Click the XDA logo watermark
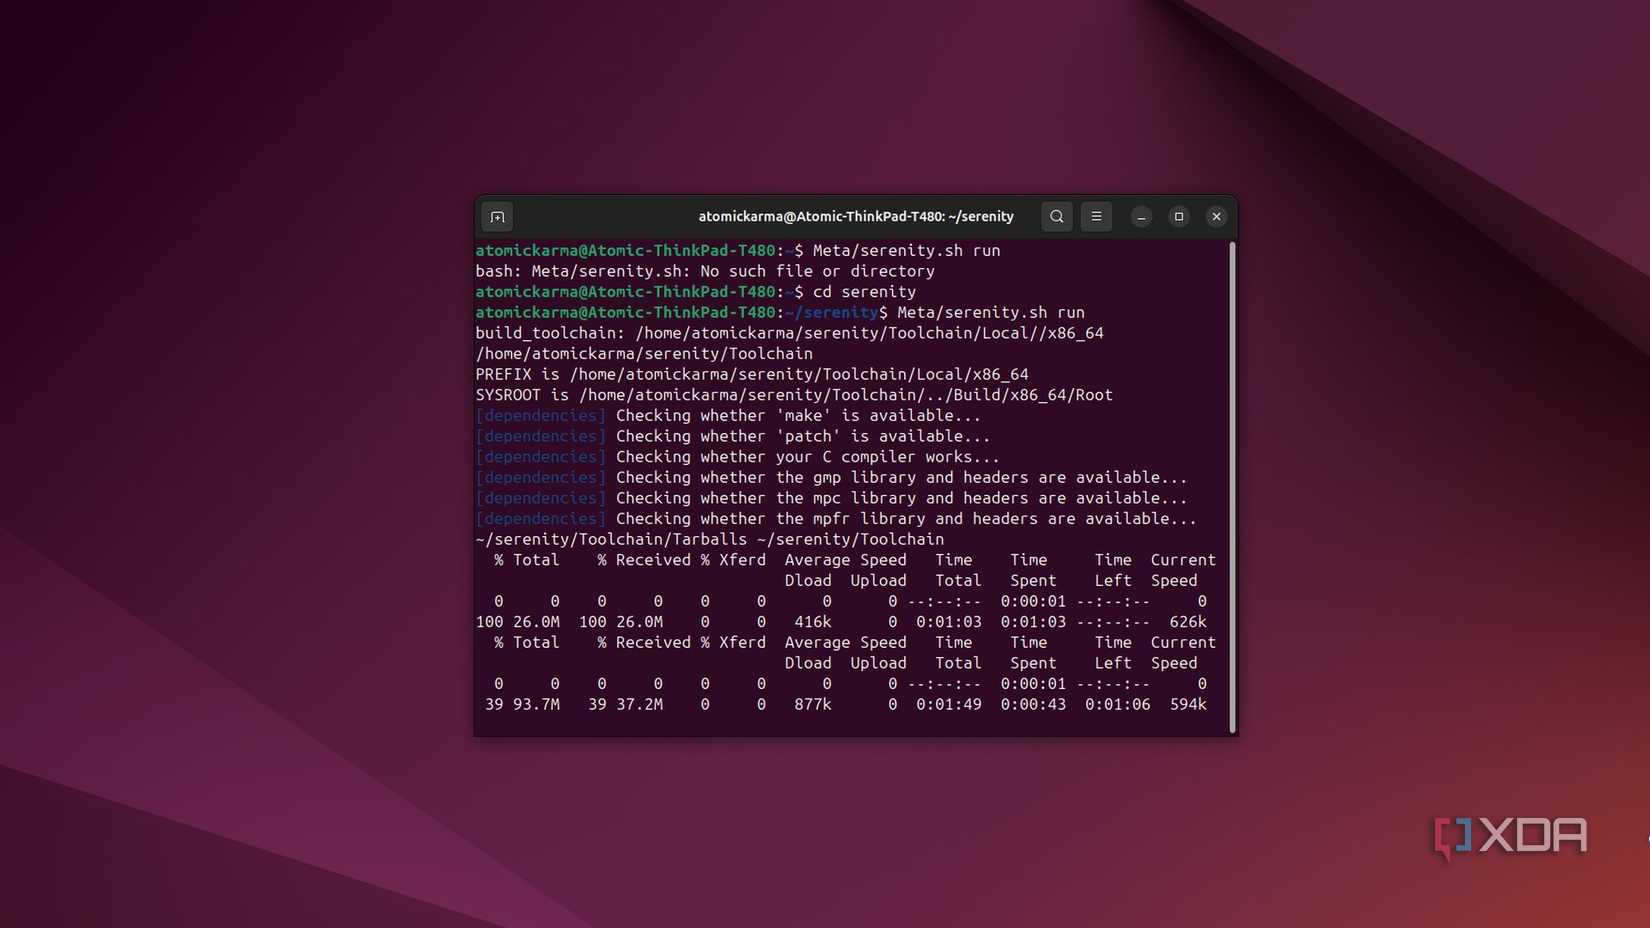 (x=1508, y=836)
